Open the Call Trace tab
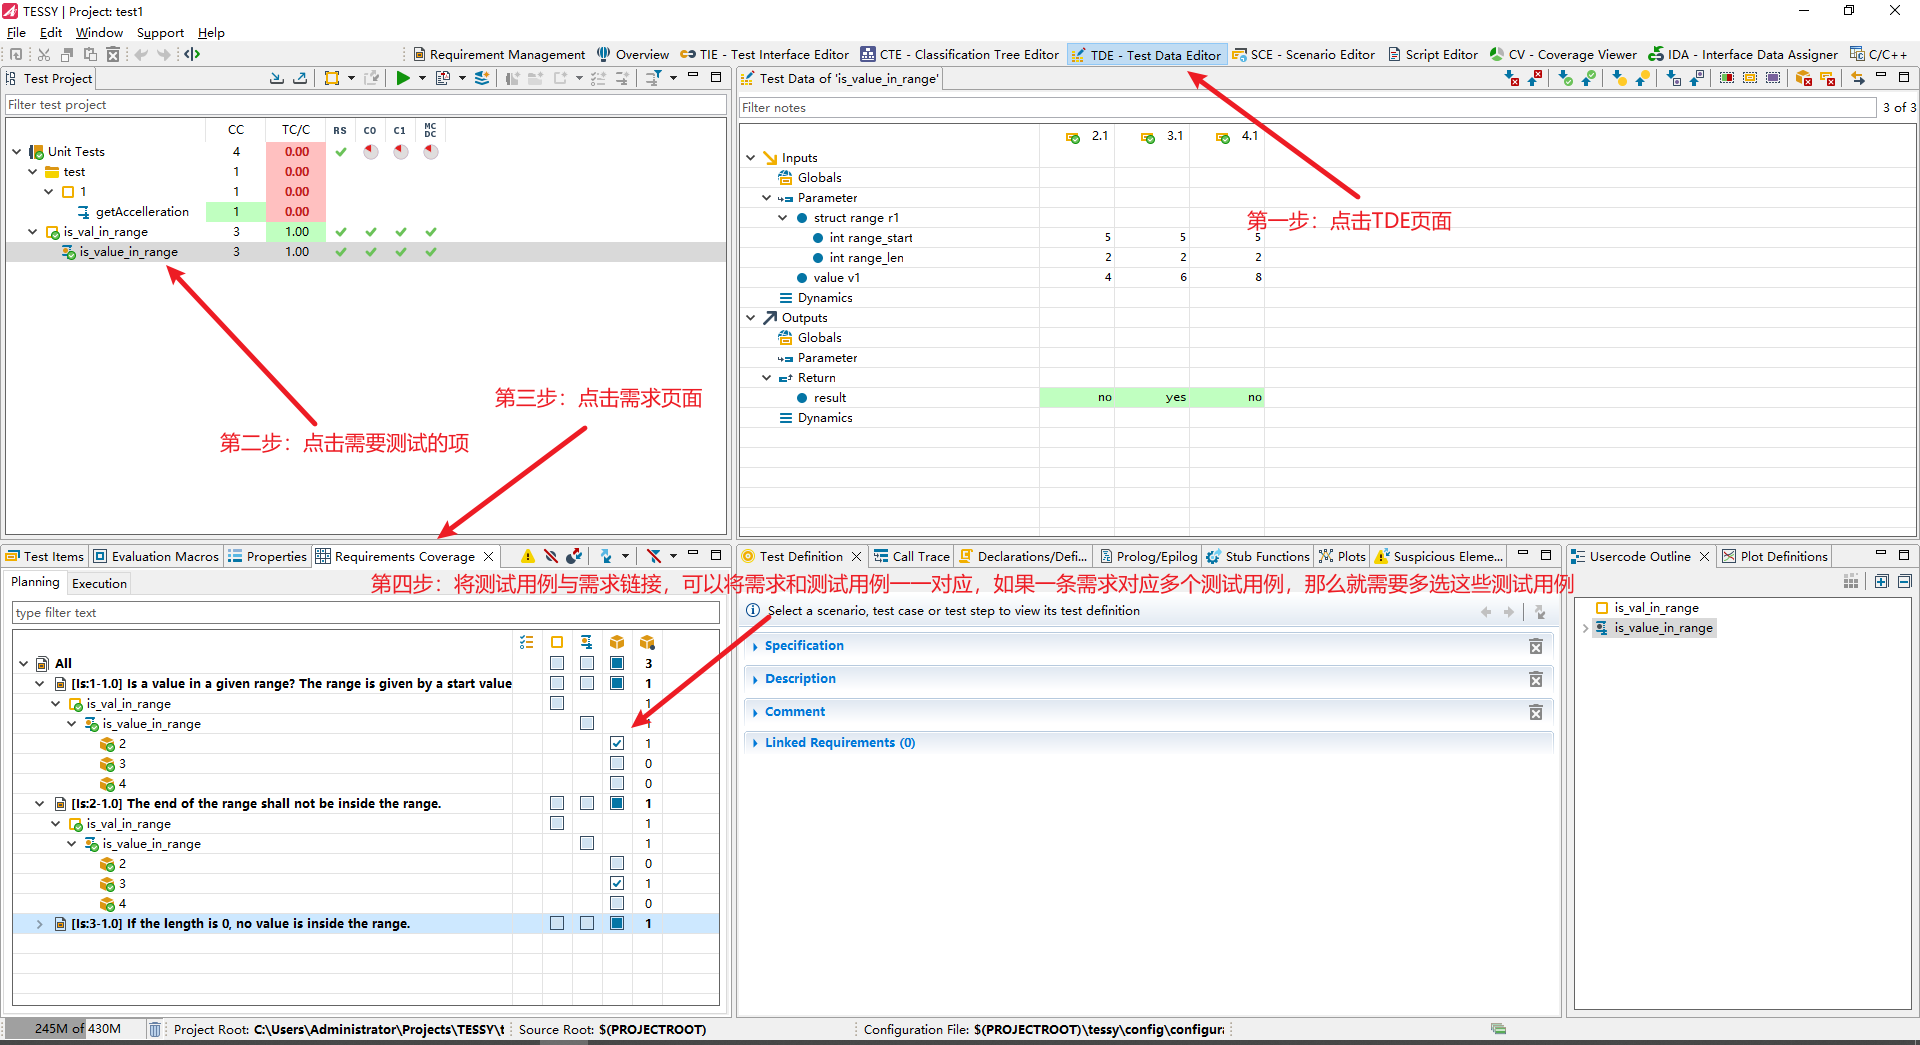1920x1045 pixels. point(912,557)
